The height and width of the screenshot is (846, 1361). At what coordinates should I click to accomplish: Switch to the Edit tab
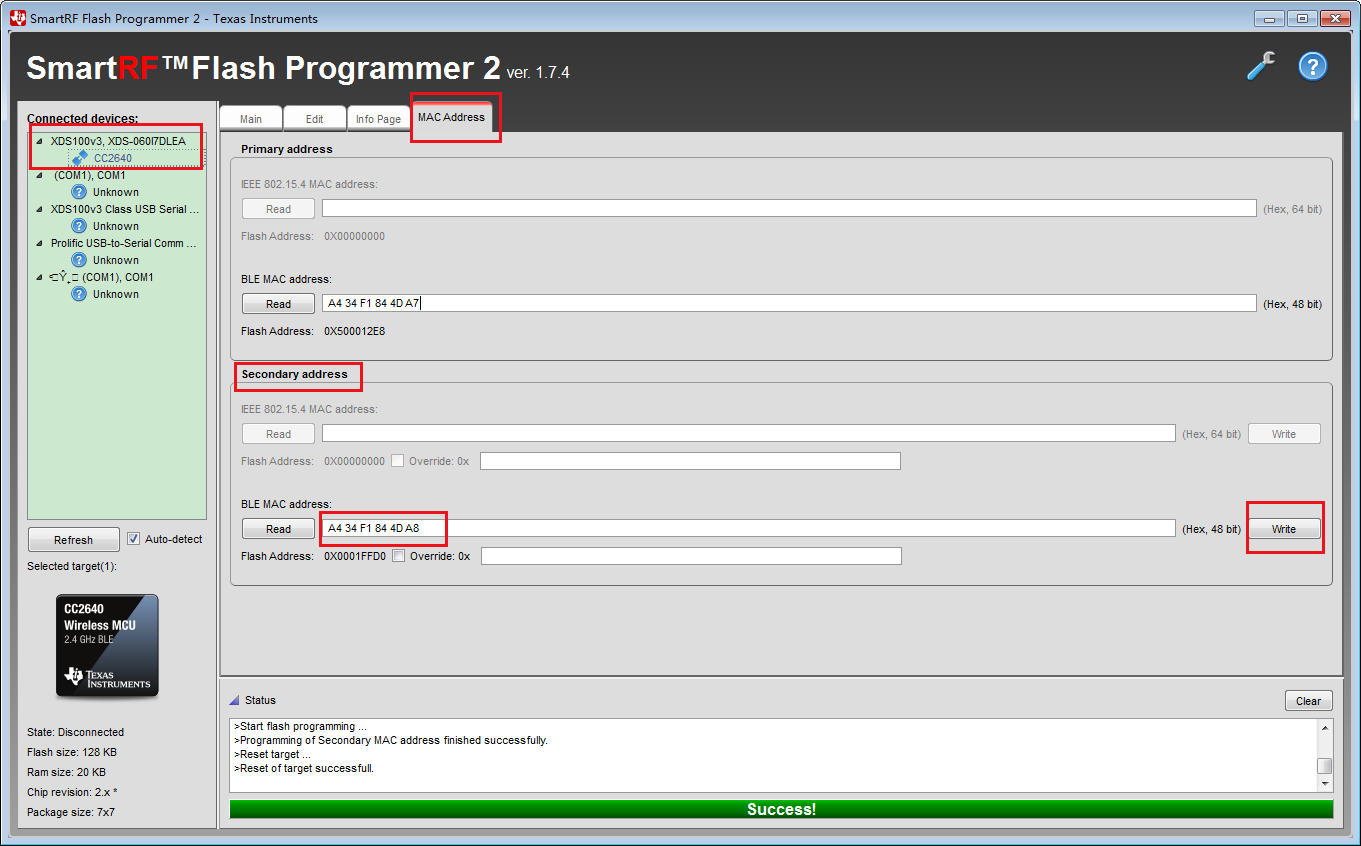(314, 119)
